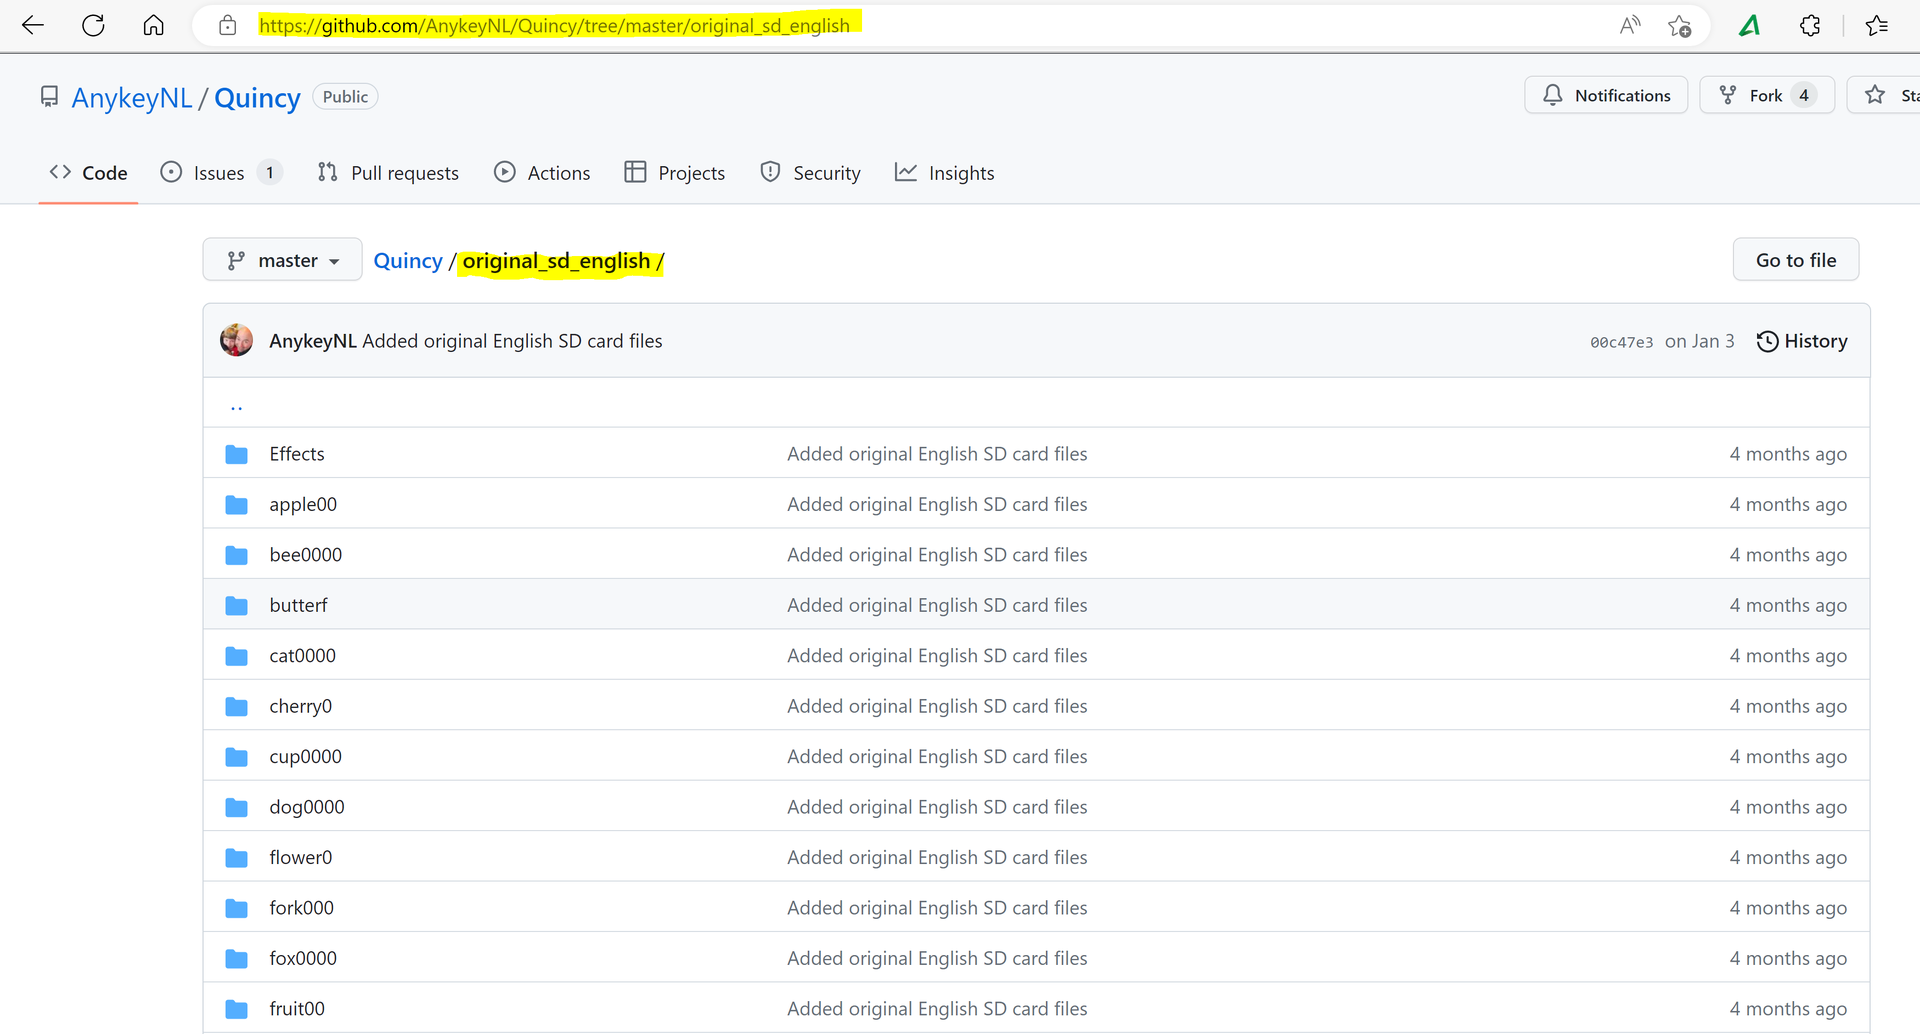The height and width of the screenshot is (1034, 1920).
Task: Reload the page with the refresh icon
Action: [x=93, y=26]
